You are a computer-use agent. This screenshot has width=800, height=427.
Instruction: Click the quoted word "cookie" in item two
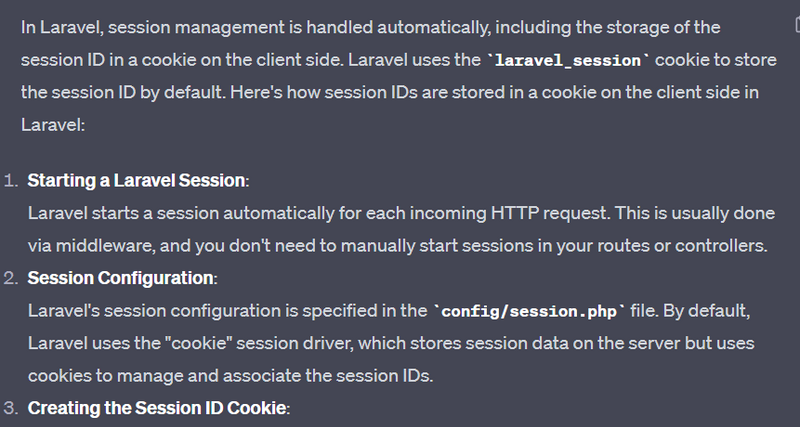pyautogui.click(x=199, y=343)
